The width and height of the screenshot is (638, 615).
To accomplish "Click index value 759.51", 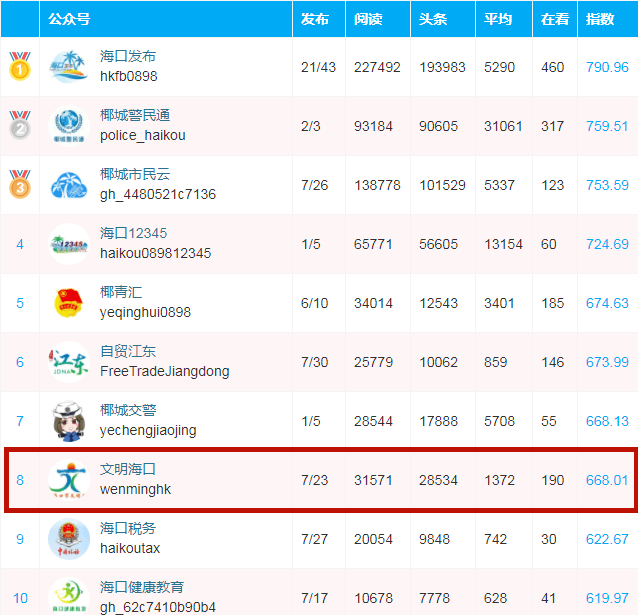I will pyautogui.click(x=607, y=126).
